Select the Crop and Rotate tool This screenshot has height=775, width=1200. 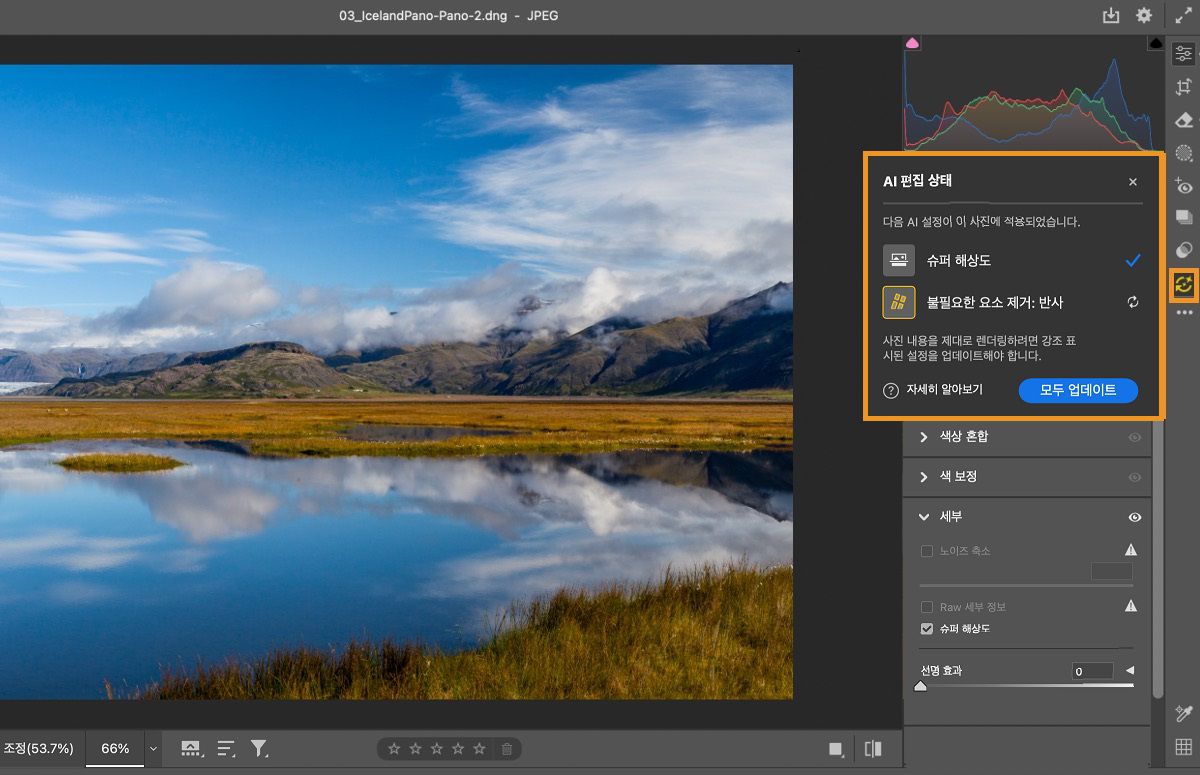tap(1184, 87)
